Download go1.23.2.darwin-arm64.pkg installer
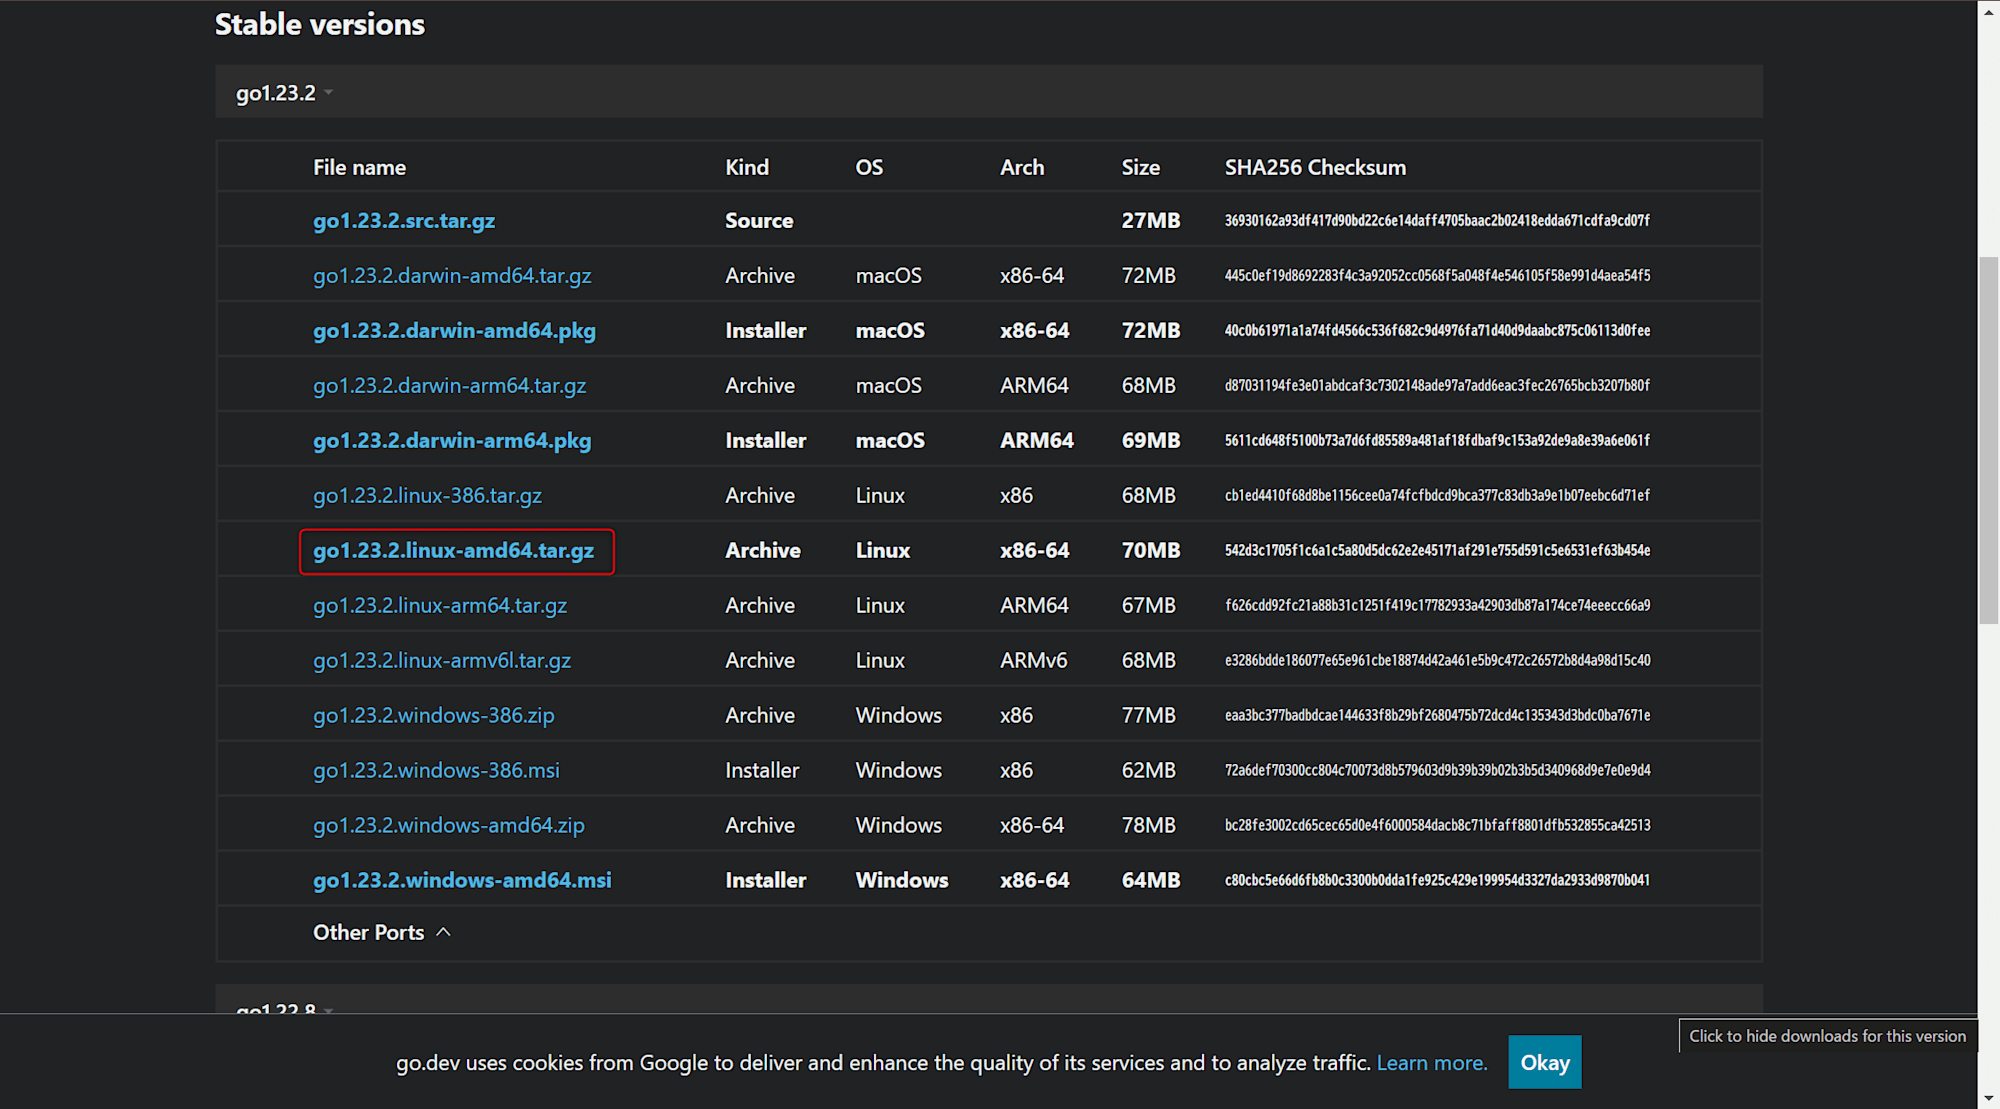The image size is (2000, 1109). pos(452,441)
